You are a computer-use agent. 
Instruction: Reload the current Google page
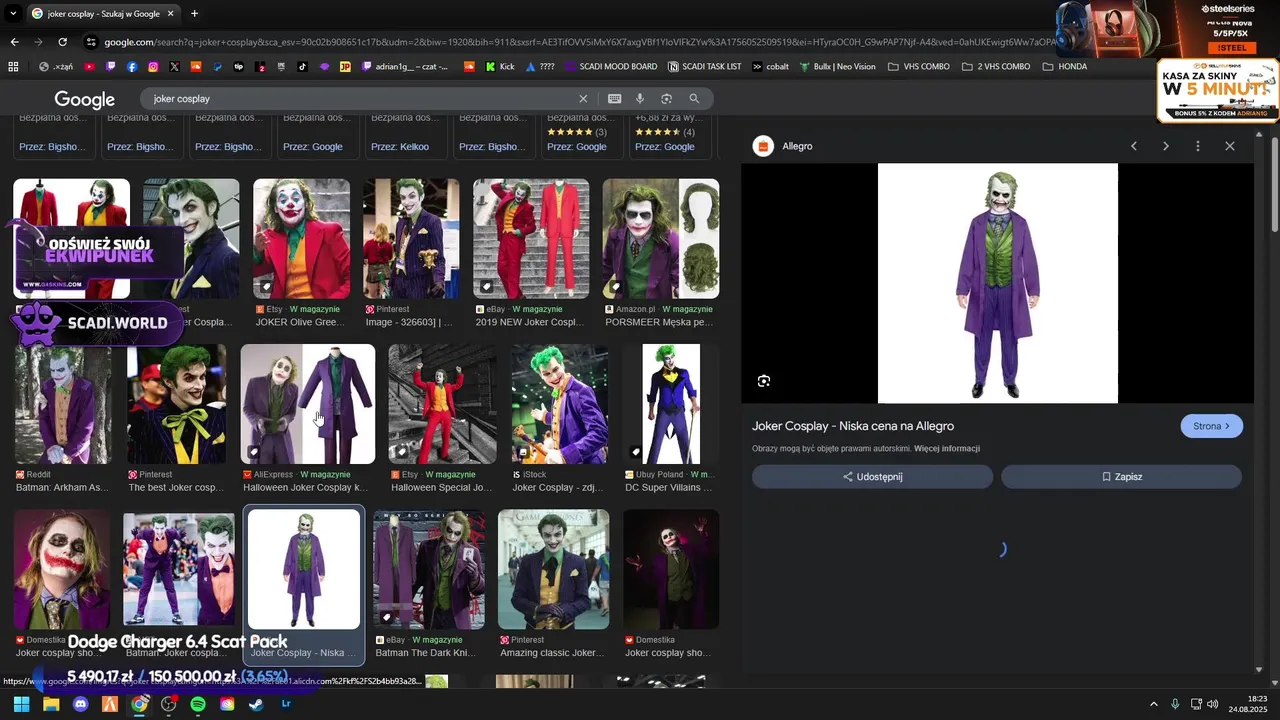[62, 42]
